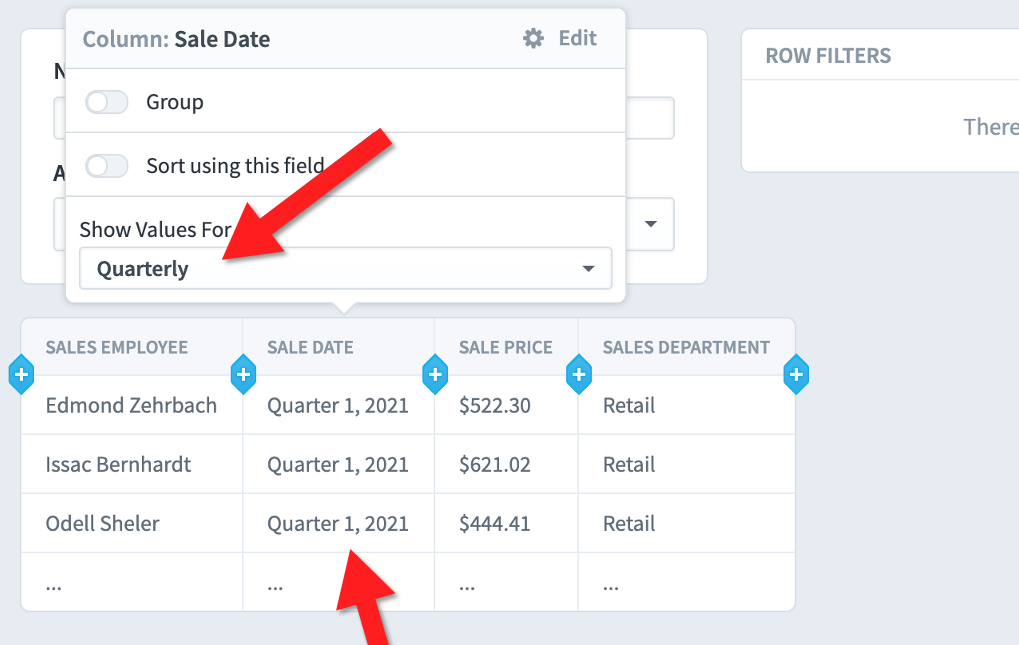Click plus icon between Sale Date and Sale Price
This screenshot has height=645, width=1019.
point(435,375)
